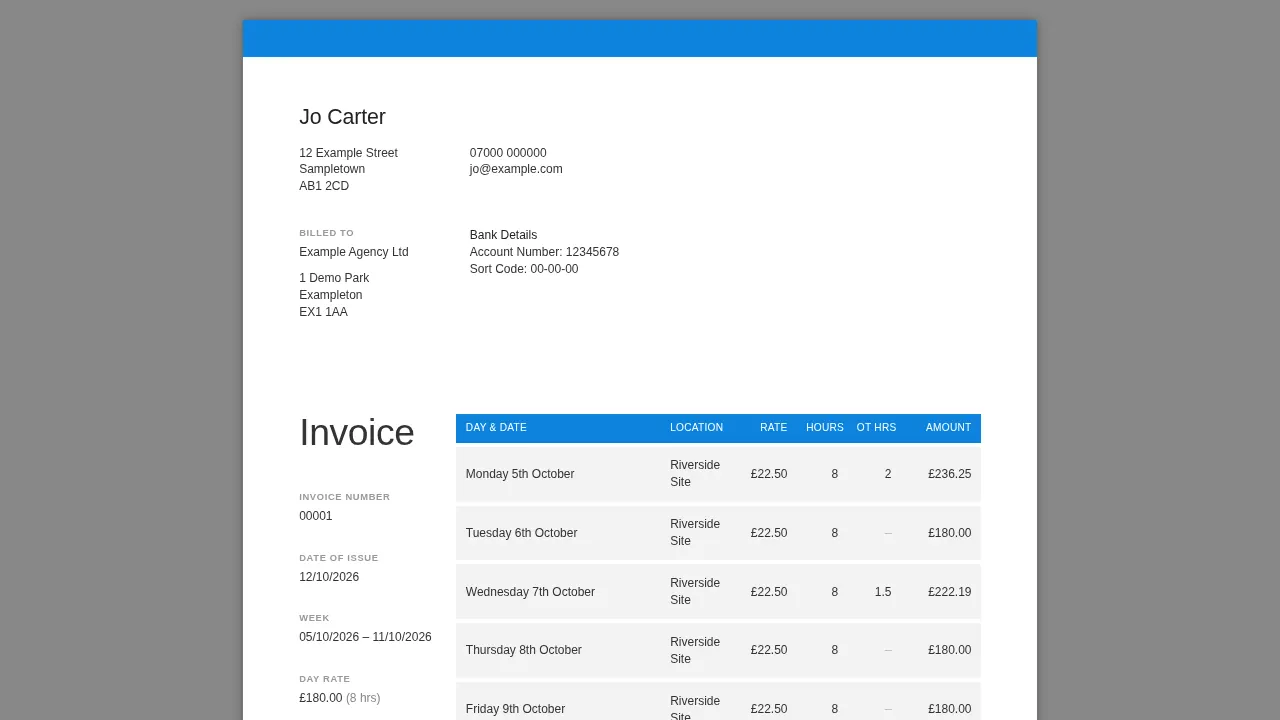Click hours value 8 in Wednesday row
Viewport: 1280px width, 720px height.
tap(835, 592)
